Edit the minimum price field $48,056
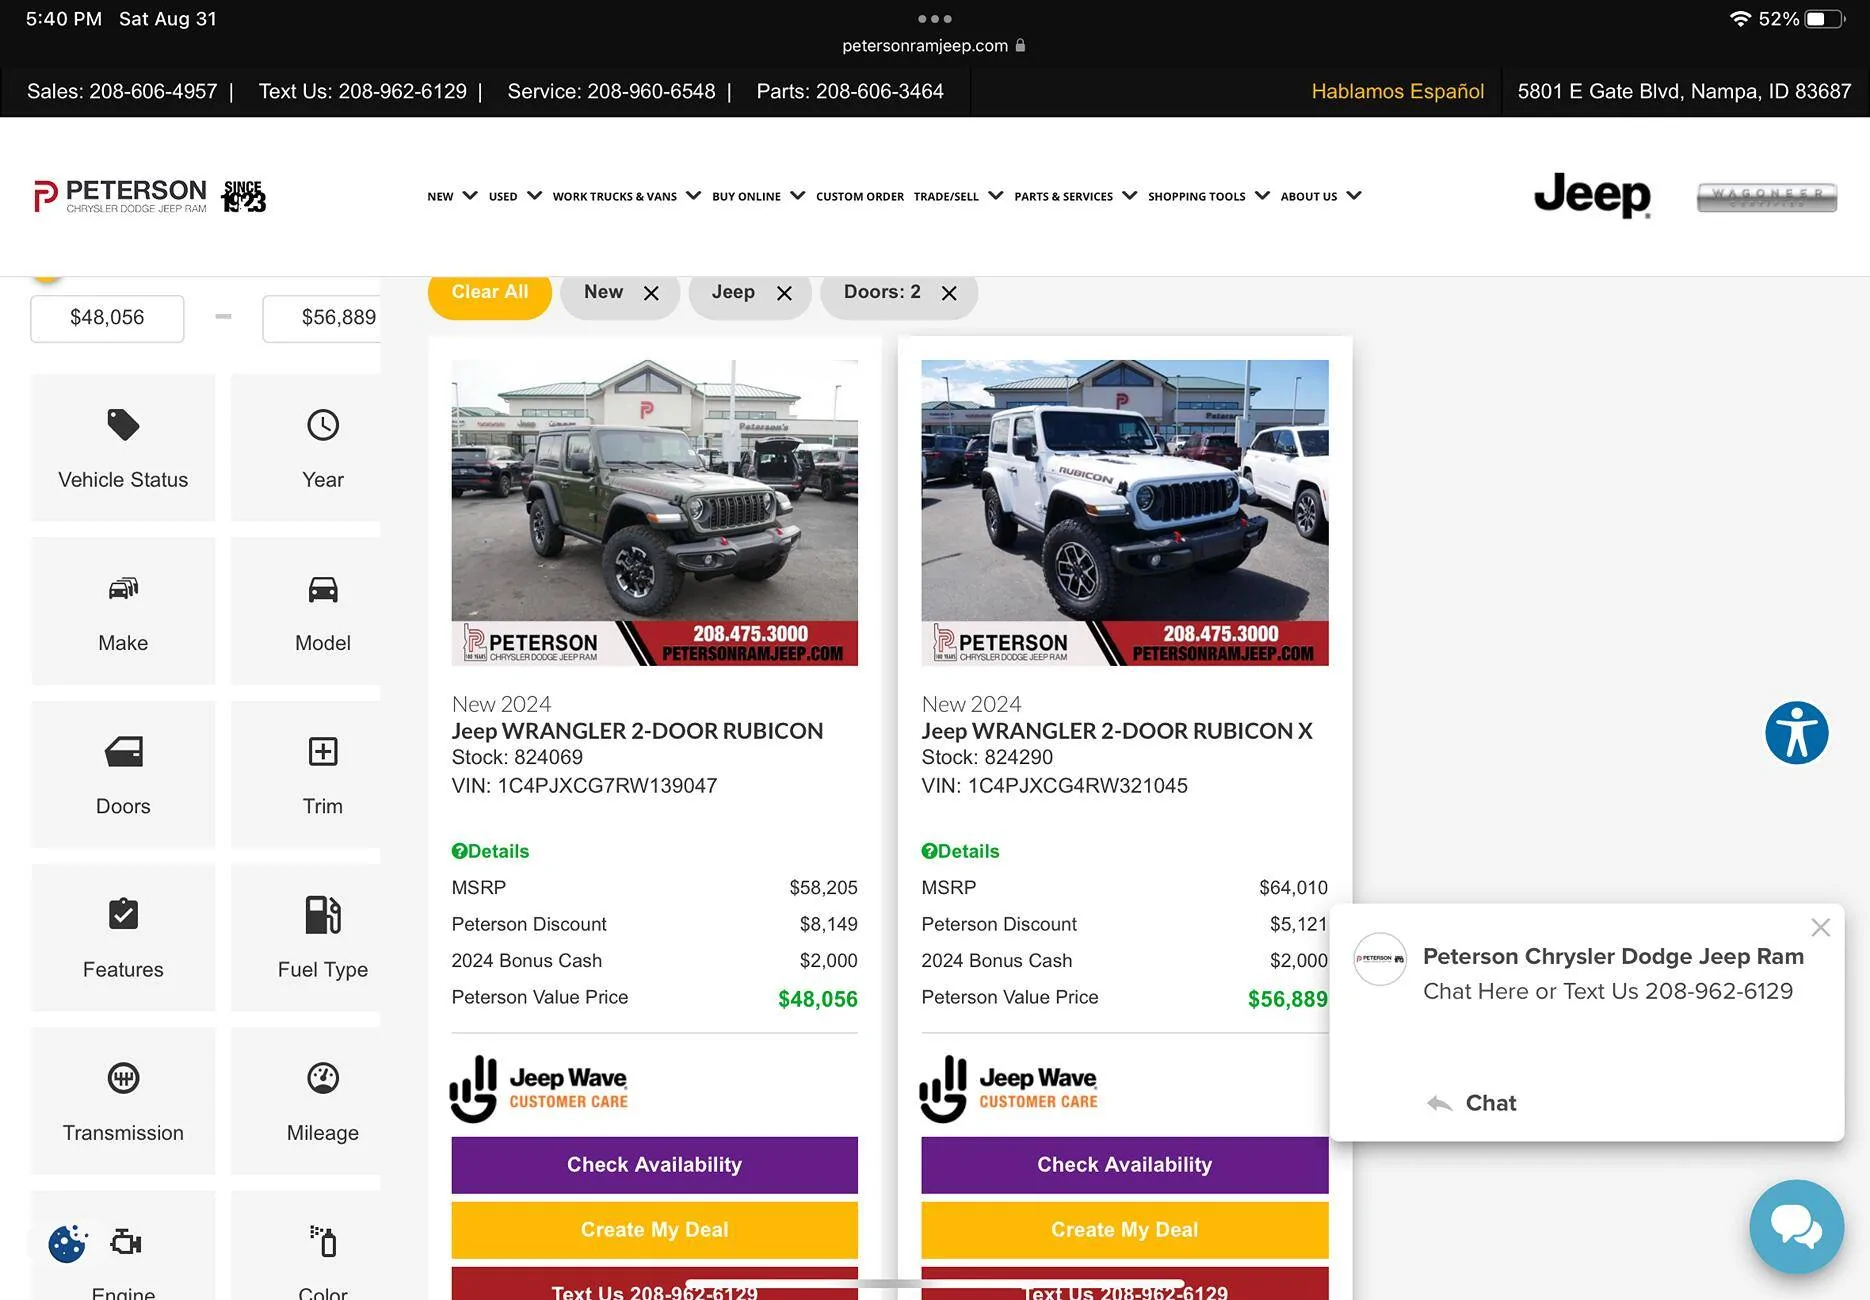Image resolution: width=1870 pixels, height=1300 pixels. click(107, 318)
